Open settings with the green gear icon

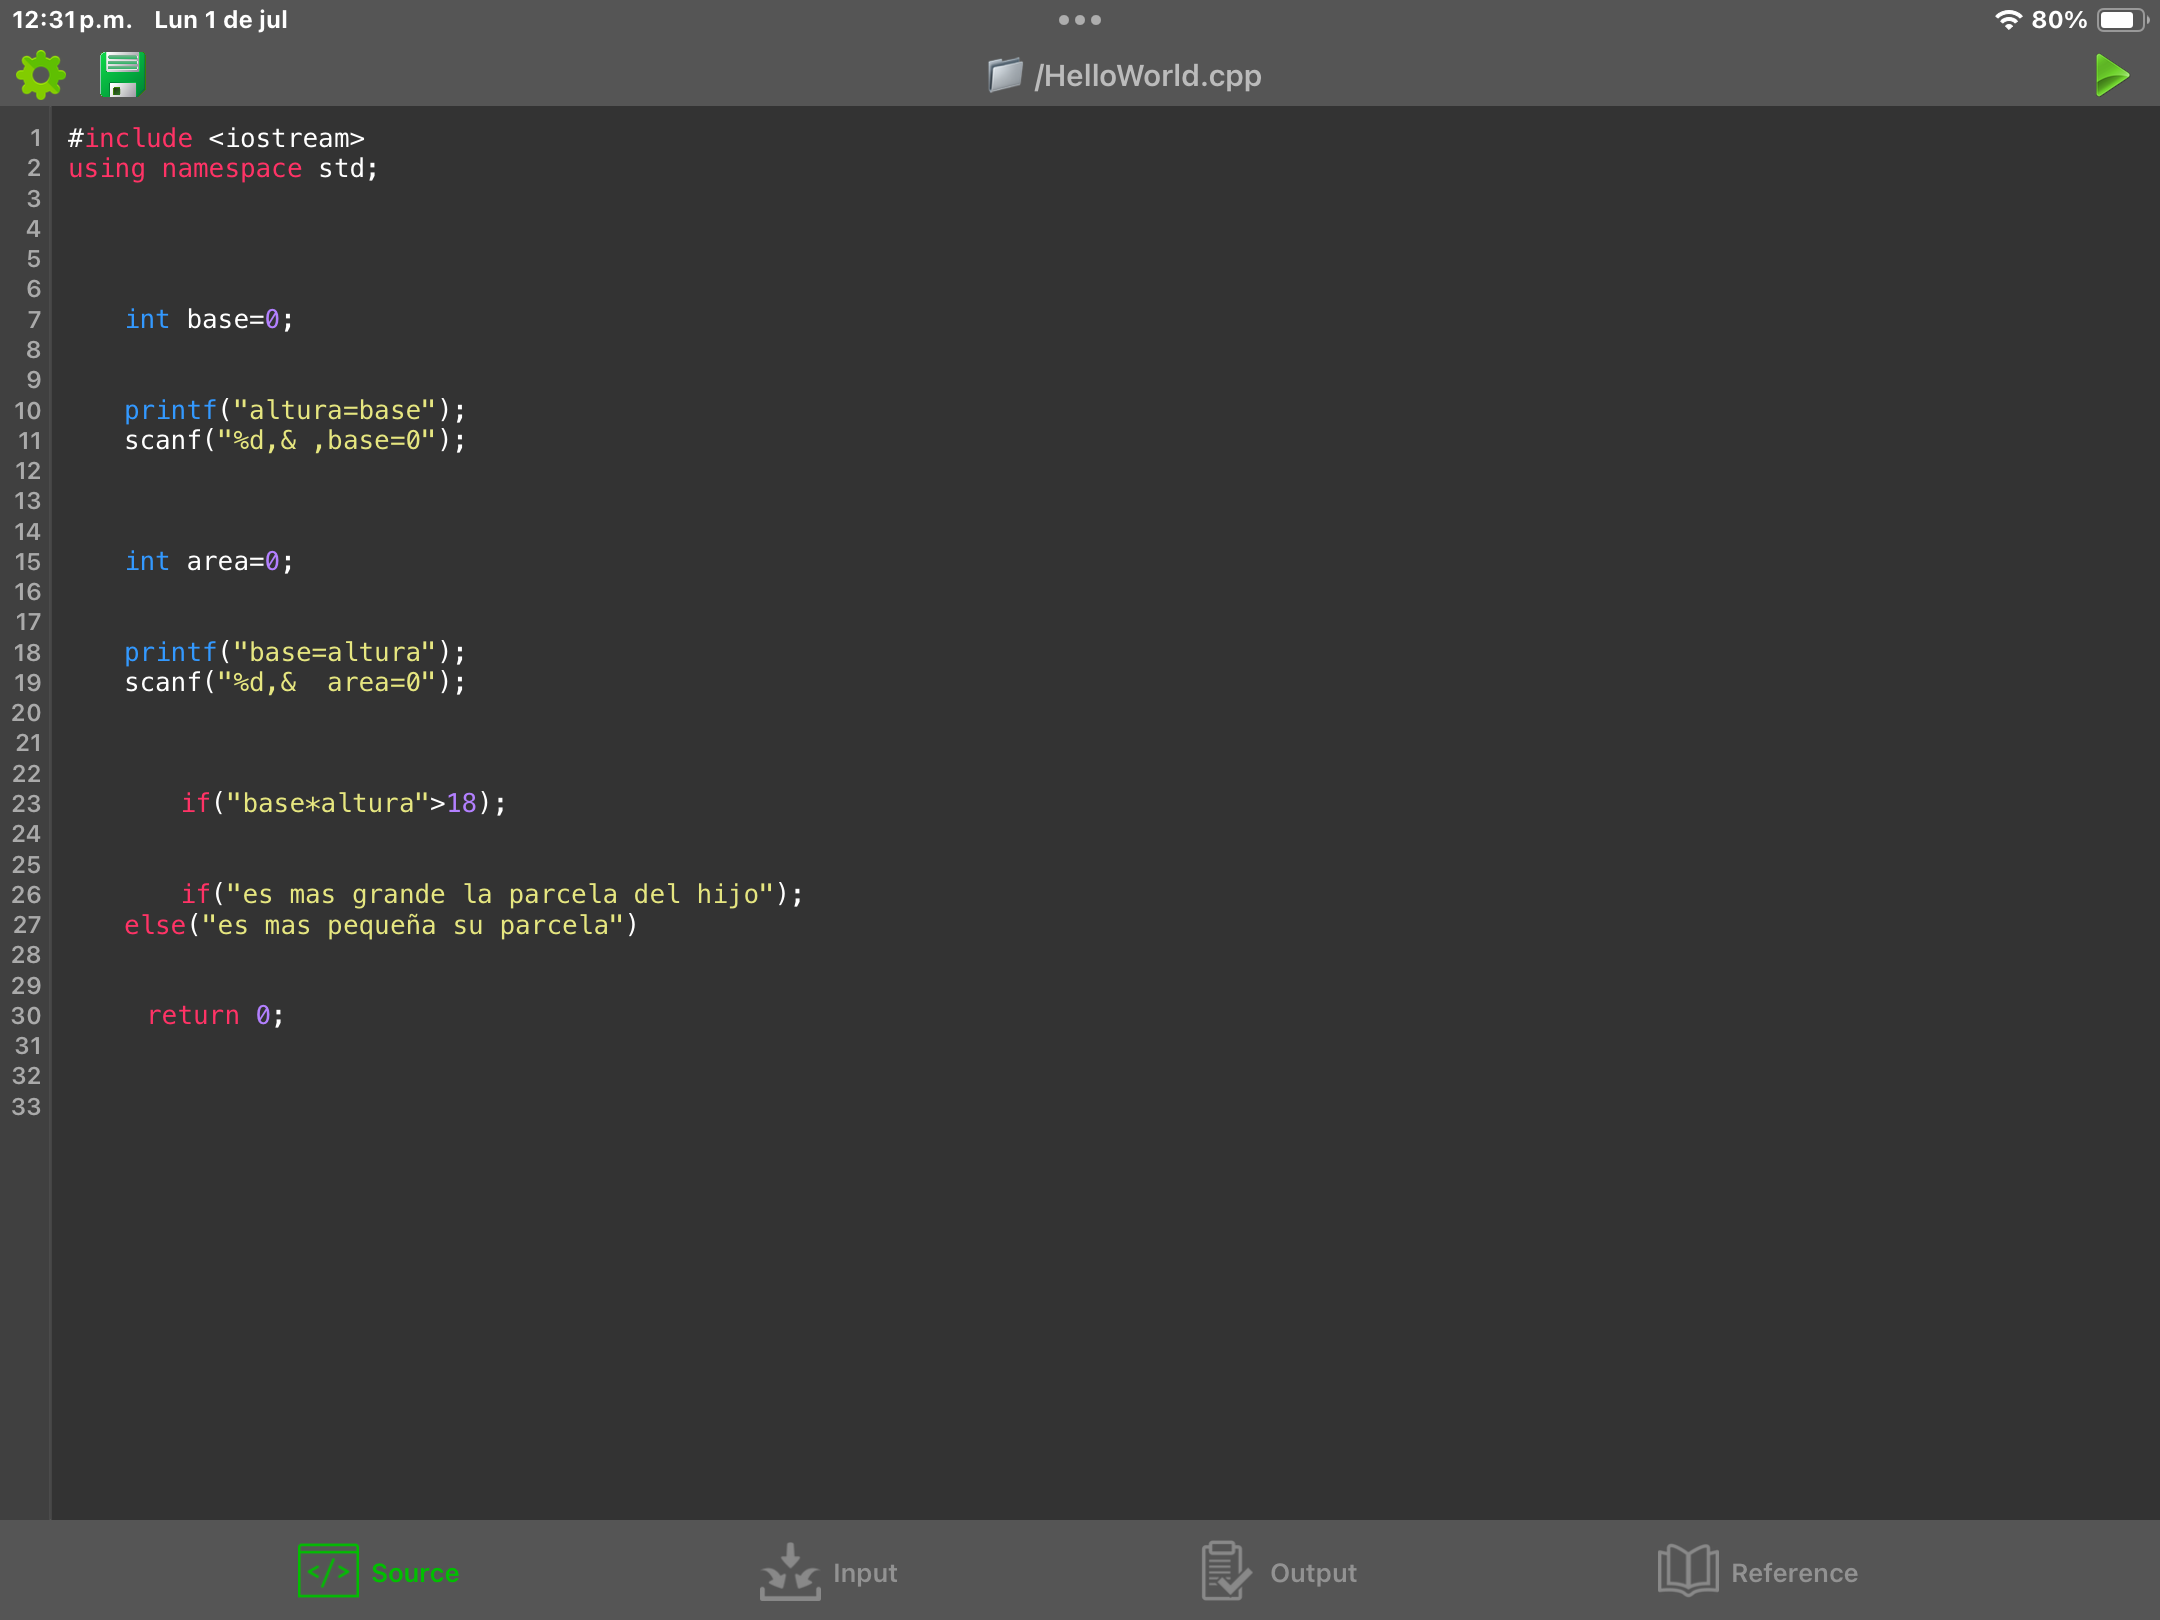click(41, 75)
